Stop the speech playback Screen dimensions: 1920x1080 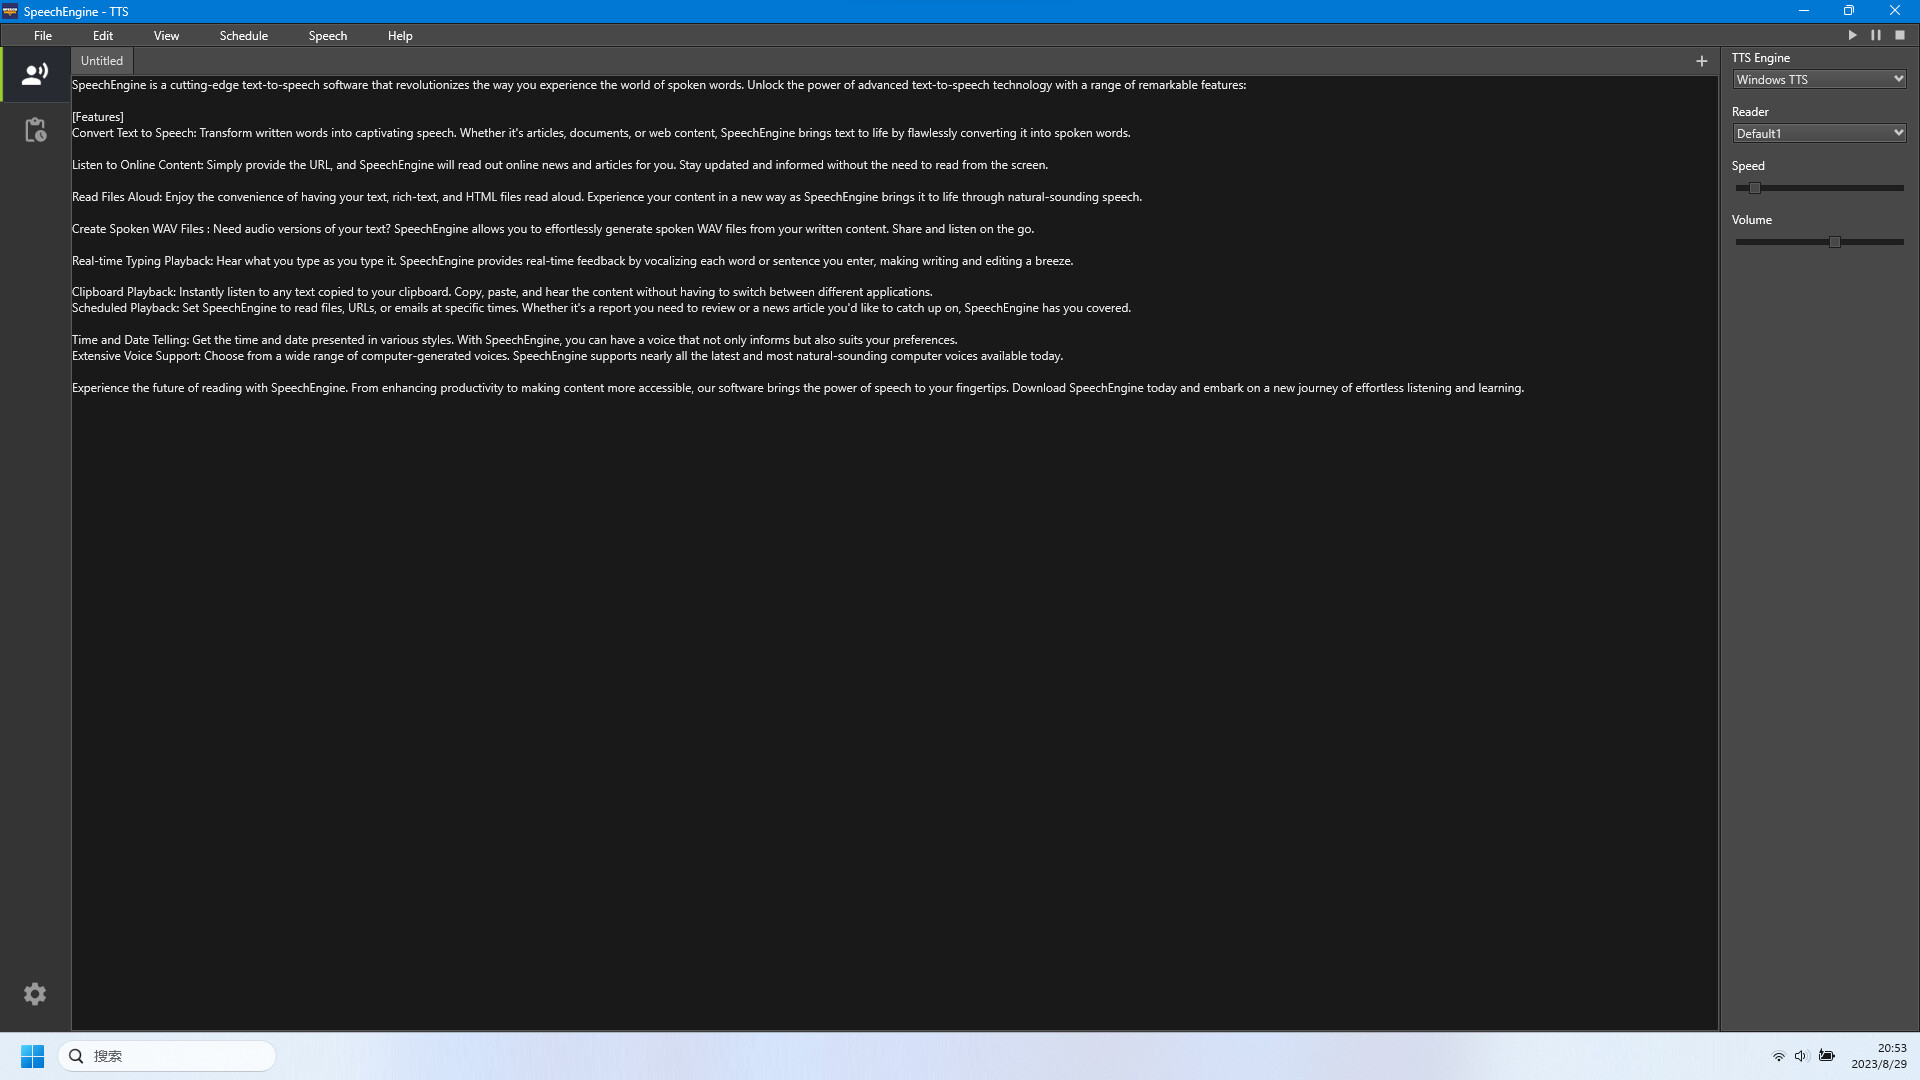1900,34
